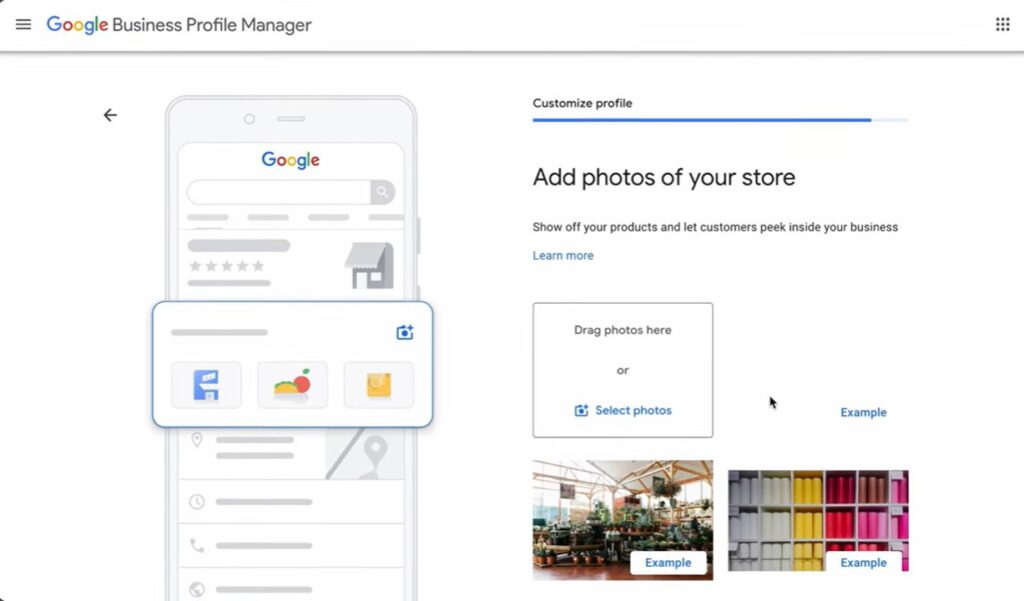Click the Example label on the greenhouse photo
The image size is (1024, 601).
[670, 563]
